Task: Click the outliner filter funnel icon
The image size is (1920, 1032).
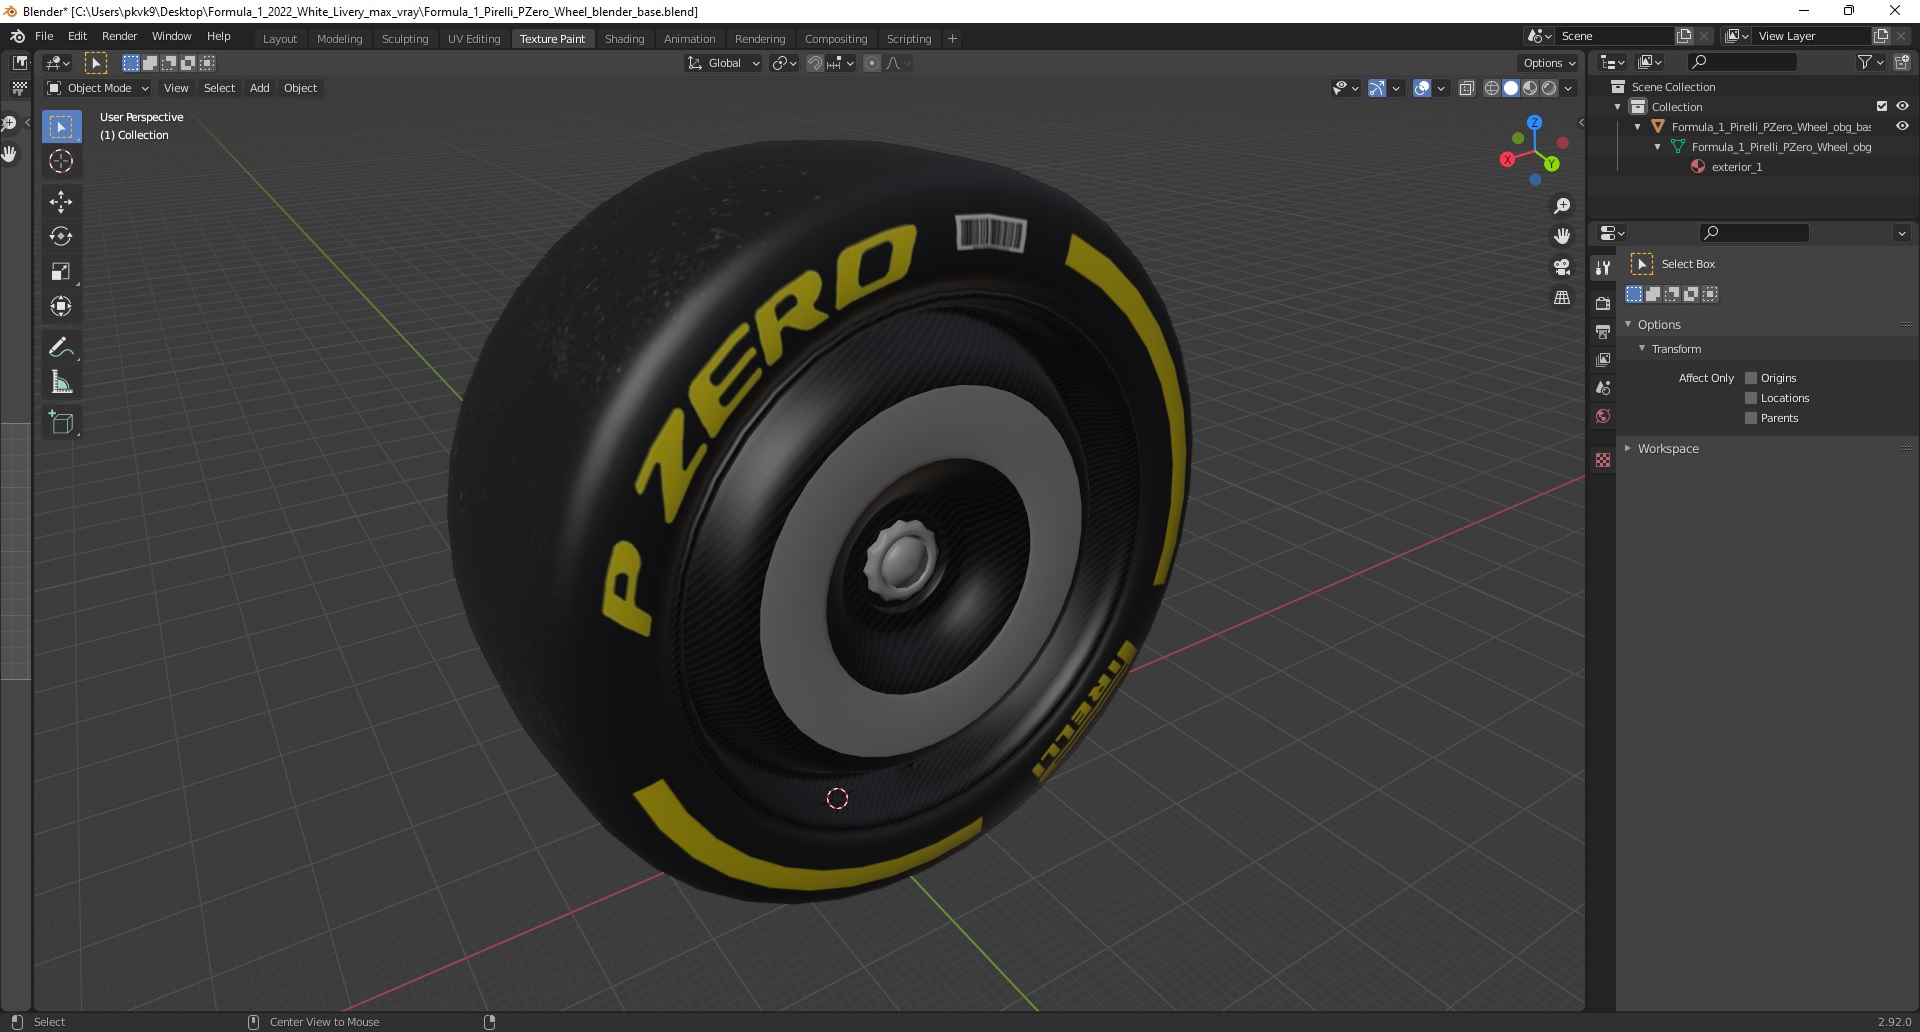Action: (x=1864, y=62)
